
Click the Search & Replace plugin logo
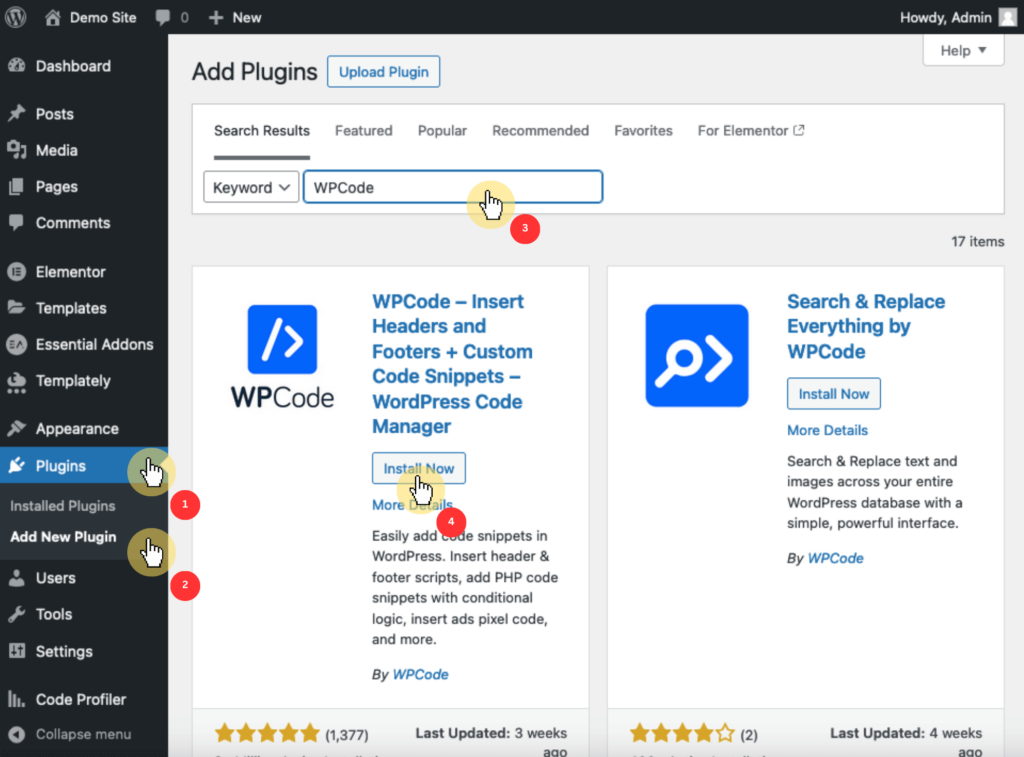[697, 355]
